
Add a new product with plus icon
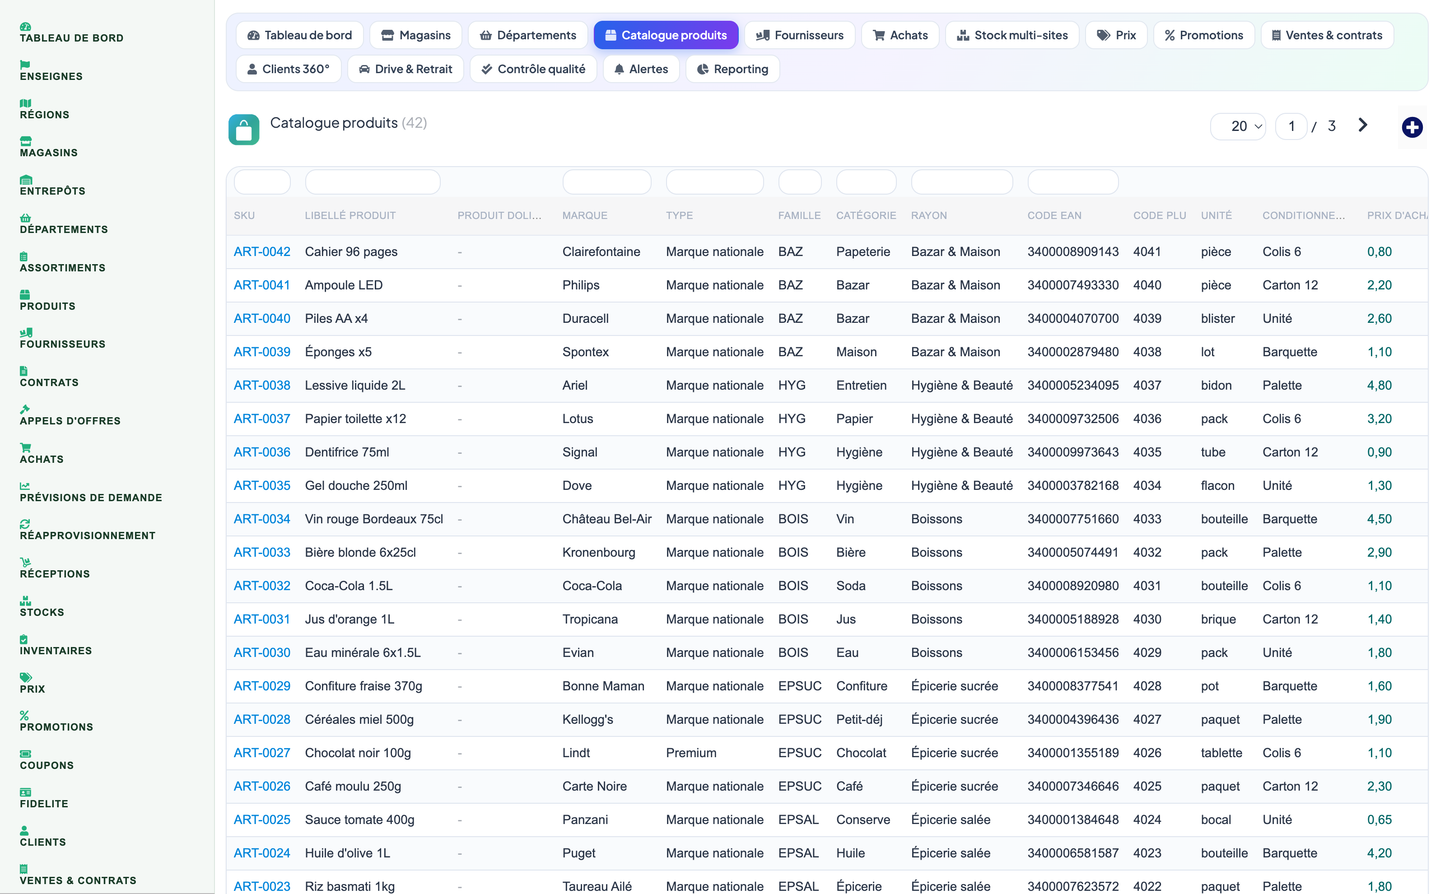click(x=1412, y=127)
